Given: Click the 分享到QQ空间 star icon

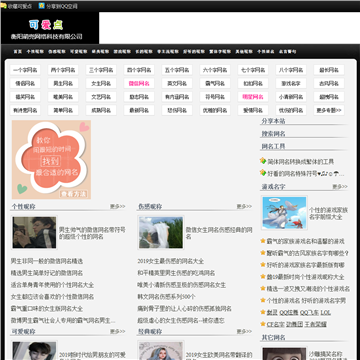Looking at the screenshot, I should [x=42, y=6].
